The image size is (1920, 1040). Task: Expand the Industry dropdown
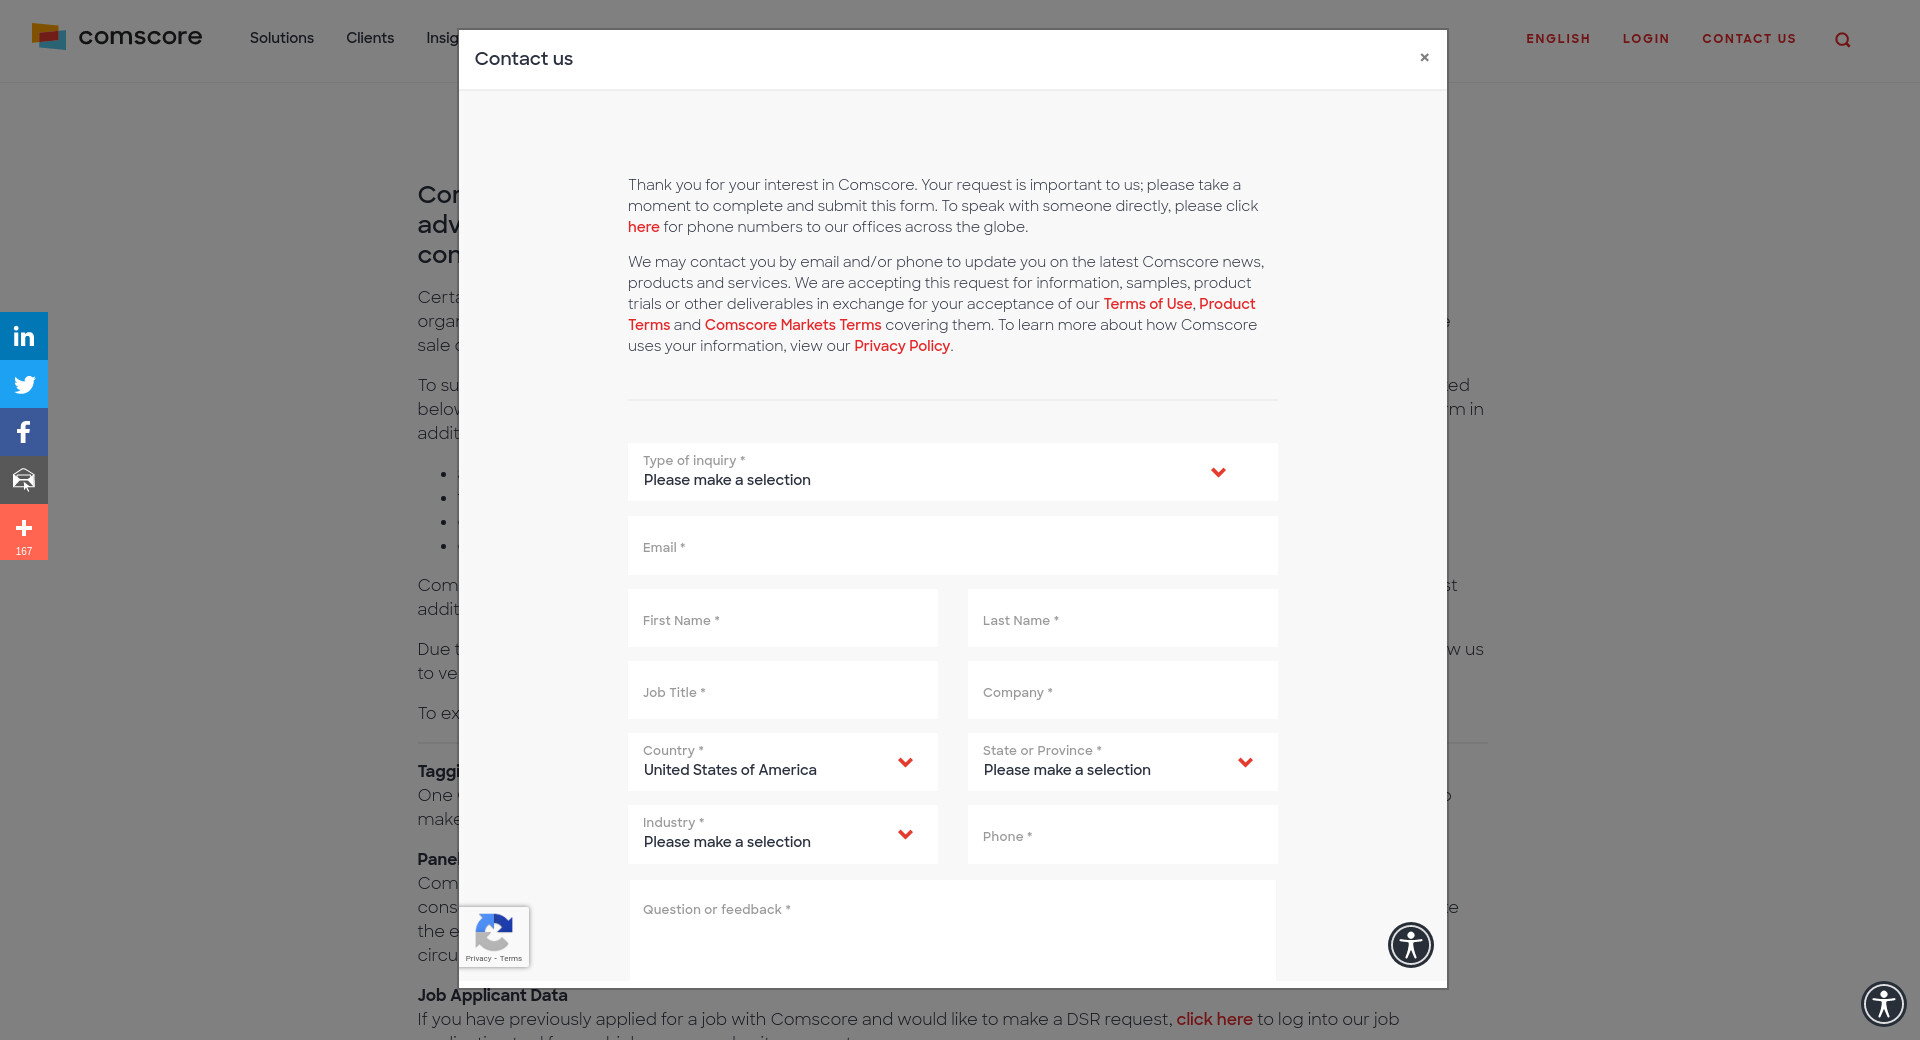pyautogui.click(x=783, y=834)
